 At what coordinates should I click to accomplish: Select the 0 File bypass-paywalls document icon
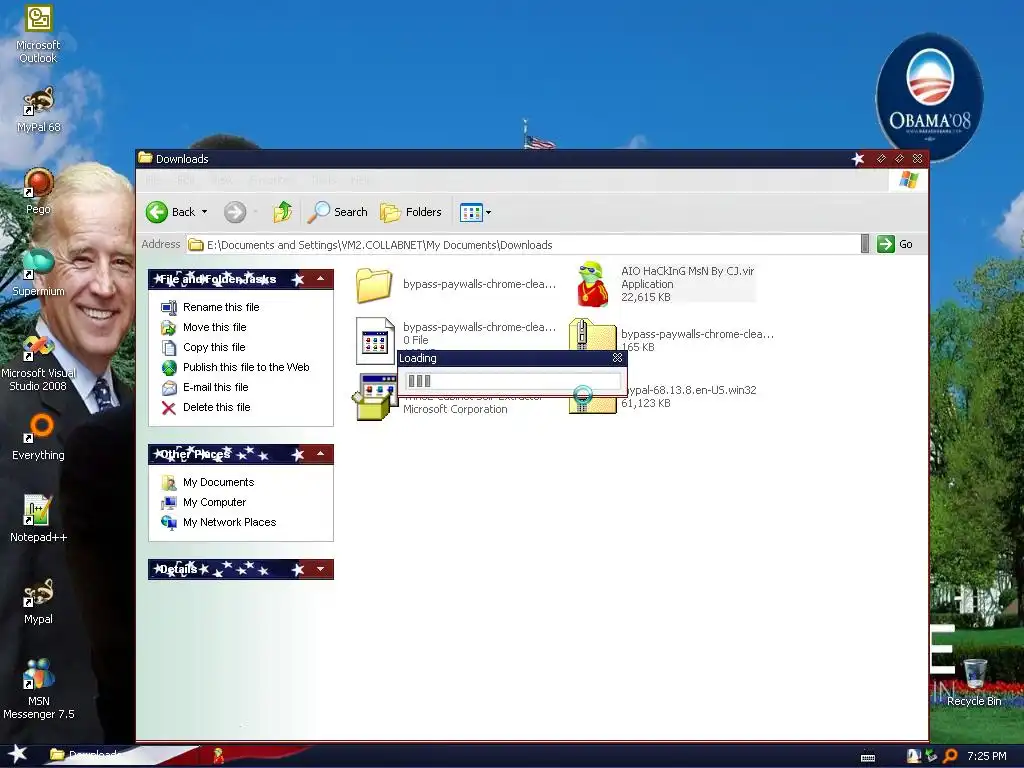tap(376, 340)
